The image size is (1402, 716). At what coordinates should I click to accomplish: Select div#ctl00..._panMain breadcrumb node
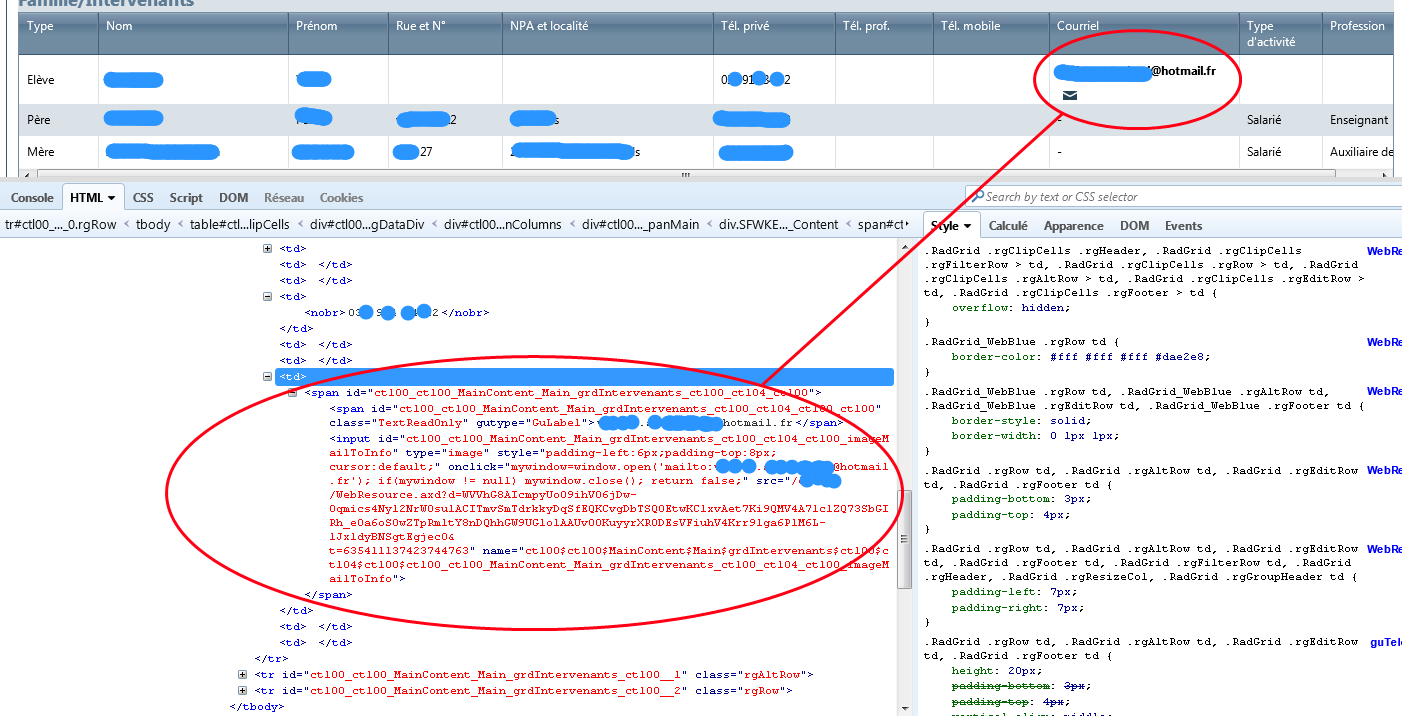(641, 224)
